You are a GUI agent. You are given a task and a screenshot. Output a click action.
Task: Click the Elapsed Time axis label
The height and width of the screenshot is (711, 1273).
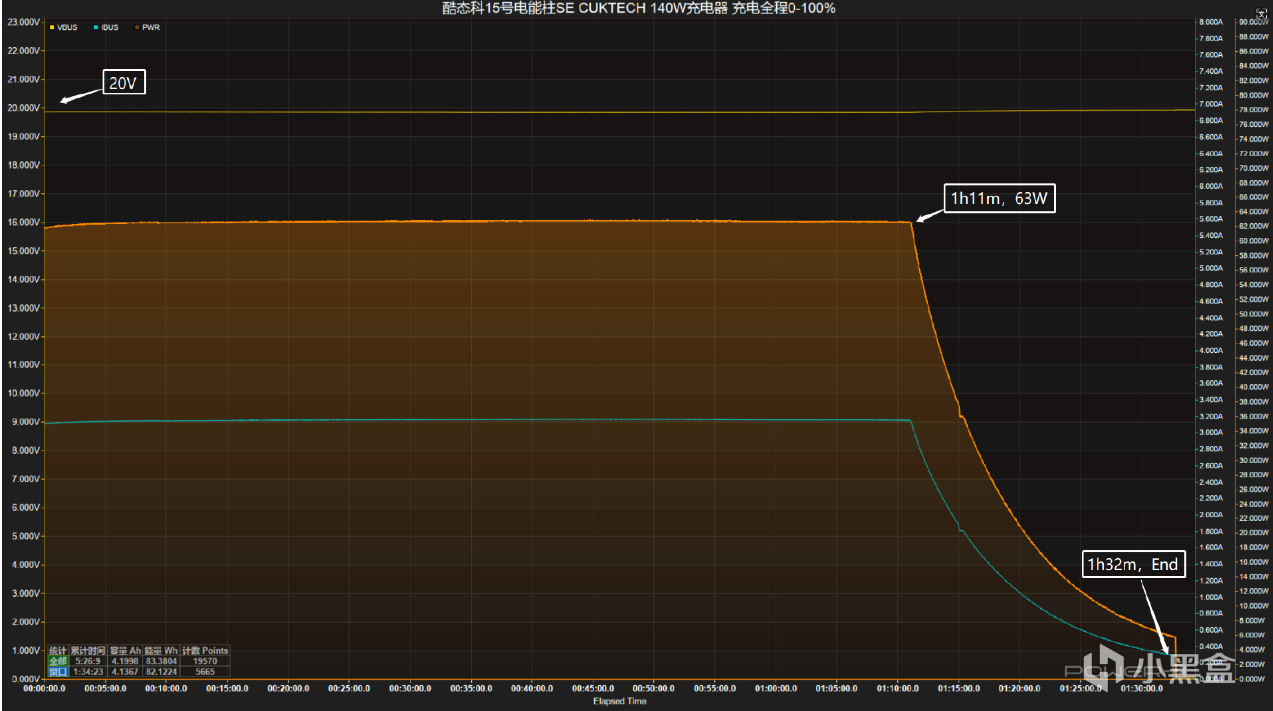coord(619,701)
